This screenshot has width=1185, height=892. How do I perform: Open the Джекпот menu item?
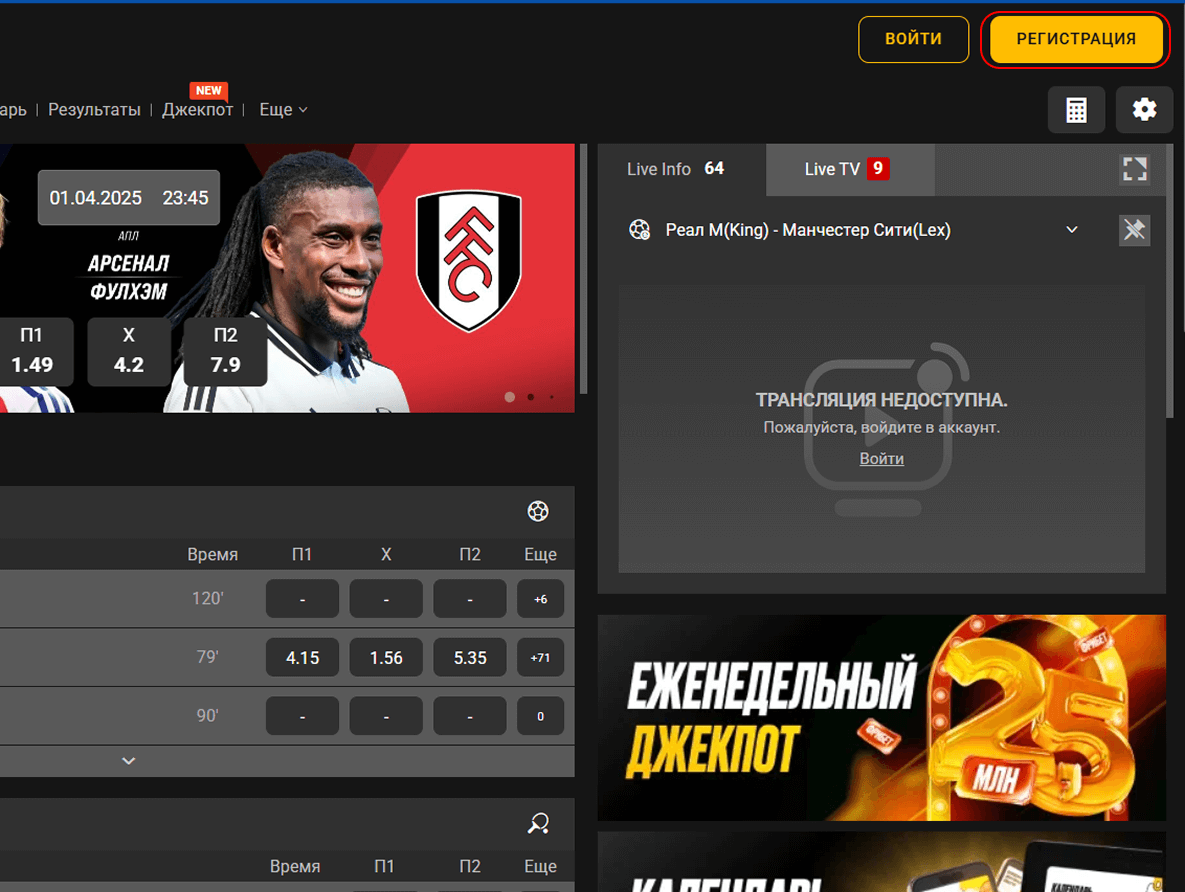click(x=197, y=110)
